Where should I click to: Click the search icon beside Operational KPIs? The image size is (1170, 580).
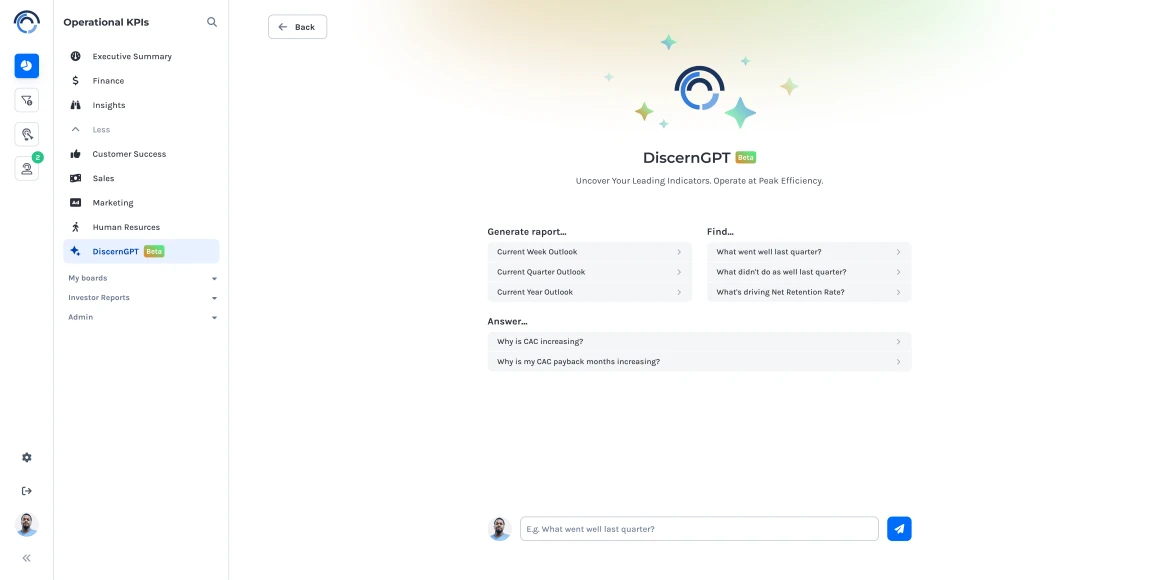[211, 22]
